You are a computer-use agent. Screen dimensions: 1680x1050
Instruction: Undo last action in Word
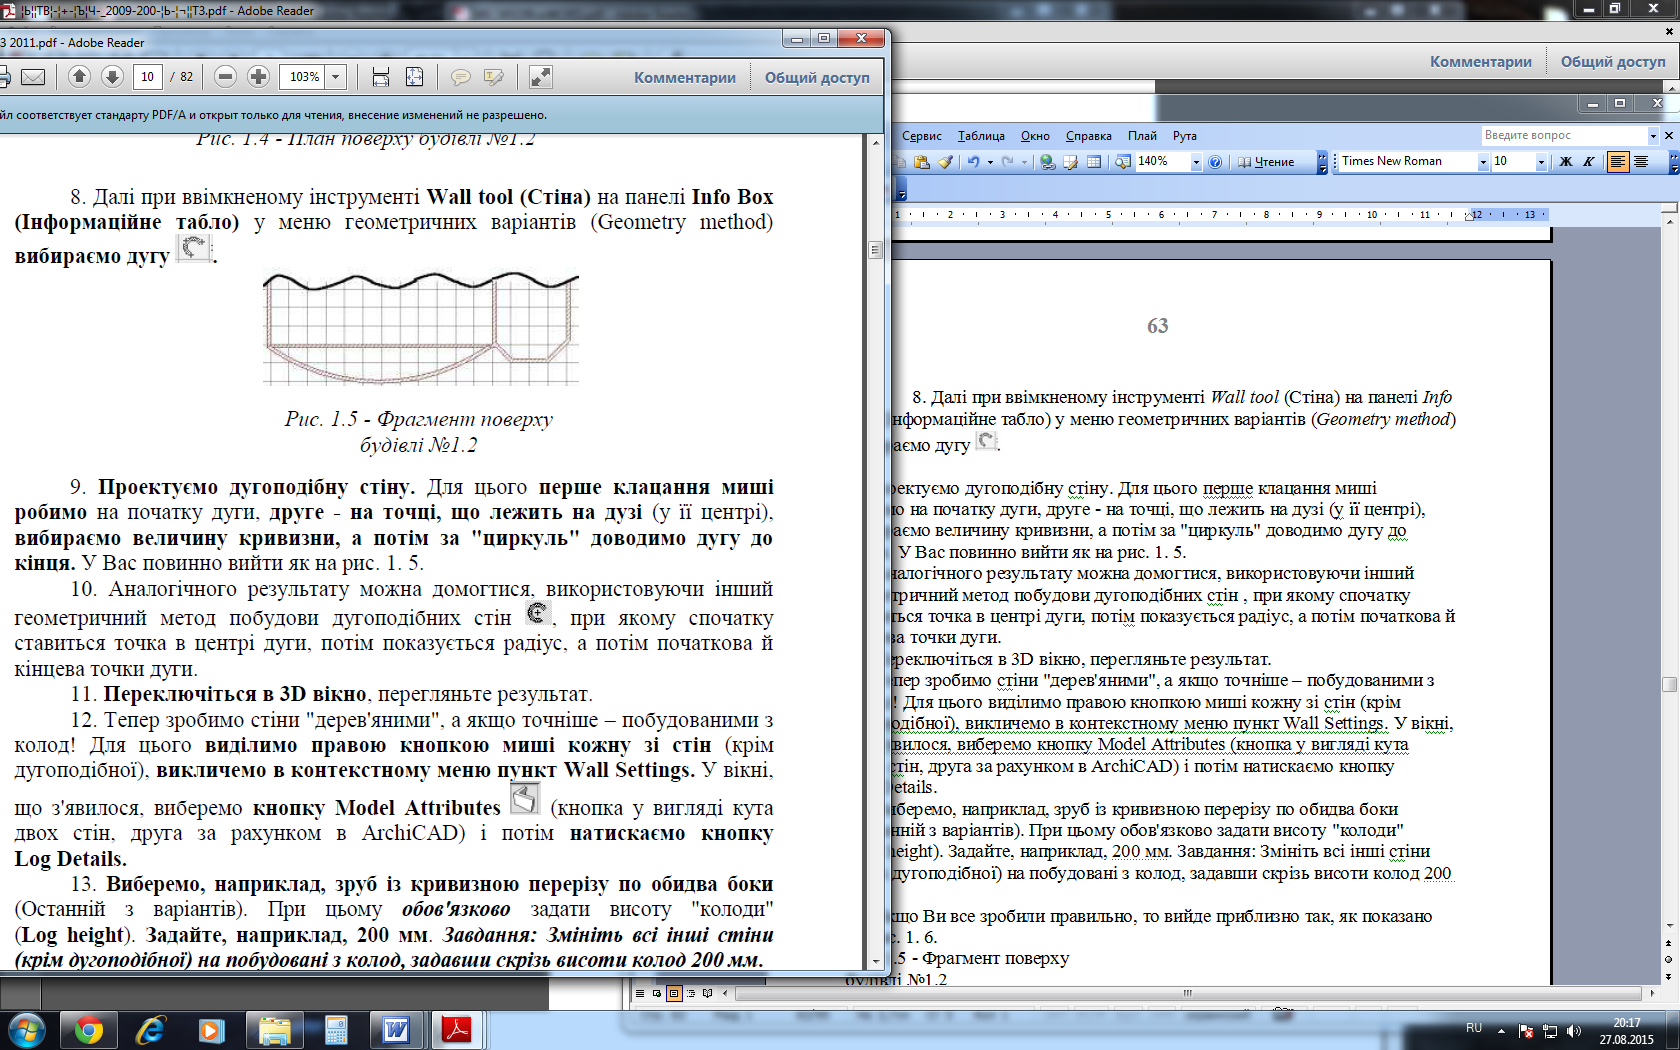[973, 162]
